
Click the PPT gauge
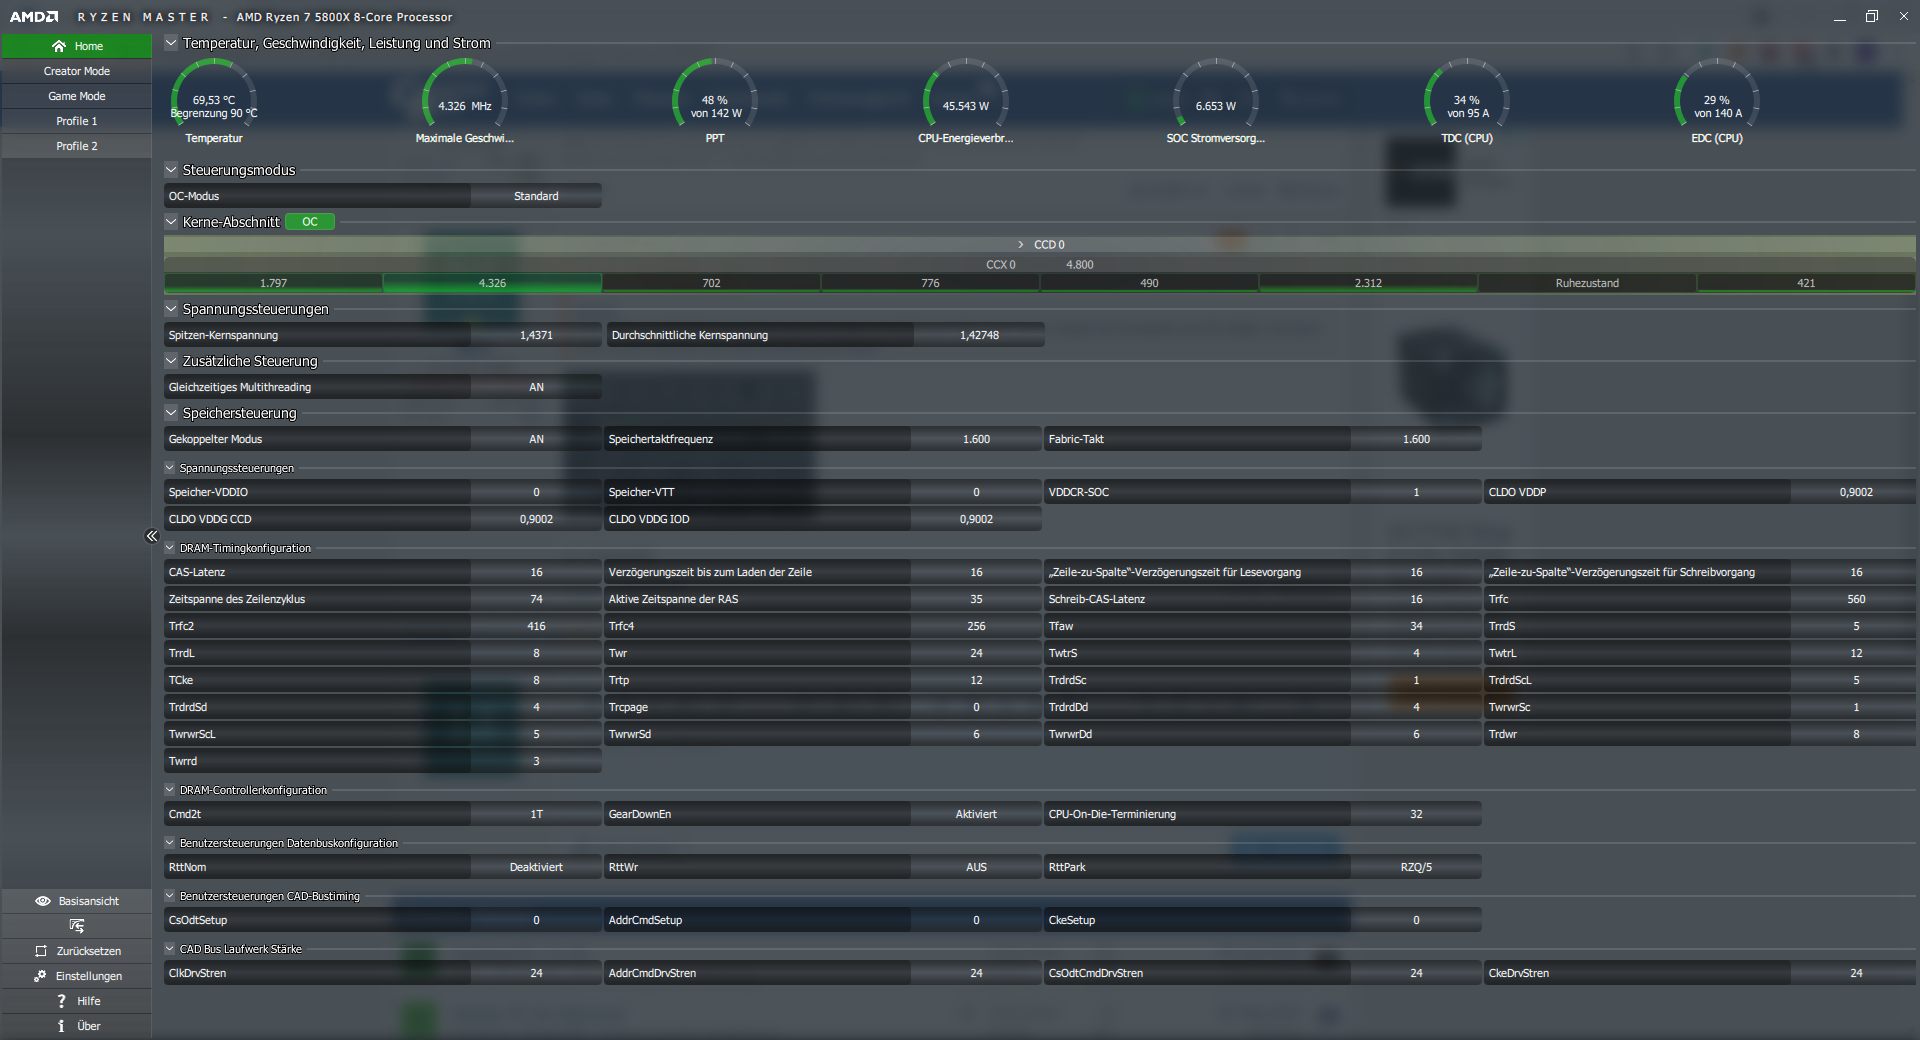pyautogui.click(x=715, y=102)
